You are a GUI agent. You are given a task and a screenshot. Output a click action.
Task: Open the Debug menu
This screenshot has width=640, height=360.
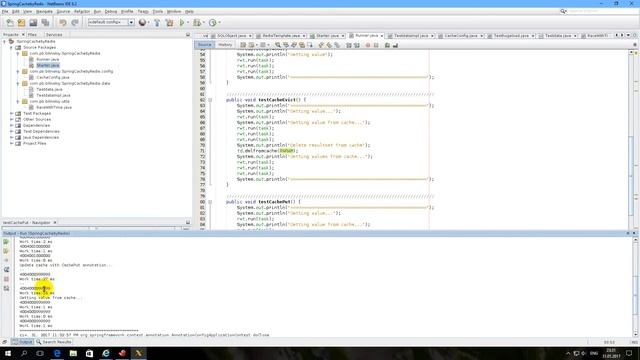(111, 11)
